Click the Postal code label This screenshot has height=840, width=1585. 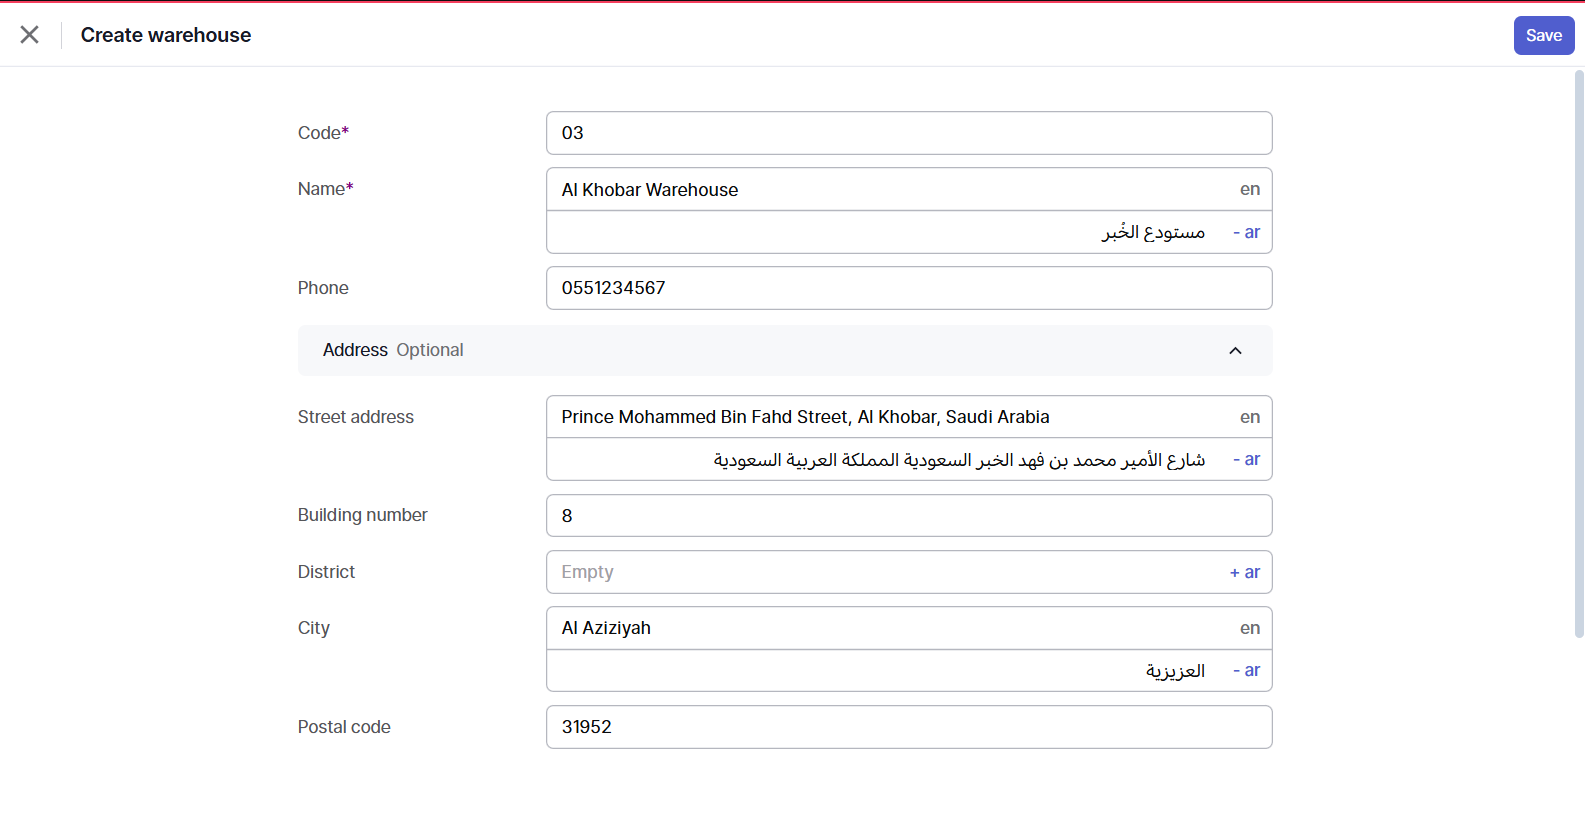click(x=344, y=727)
